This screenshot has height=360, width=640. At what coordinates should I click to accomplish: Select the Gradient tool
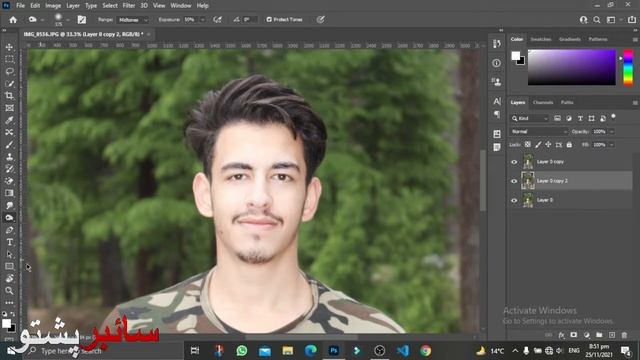point(9,193)
